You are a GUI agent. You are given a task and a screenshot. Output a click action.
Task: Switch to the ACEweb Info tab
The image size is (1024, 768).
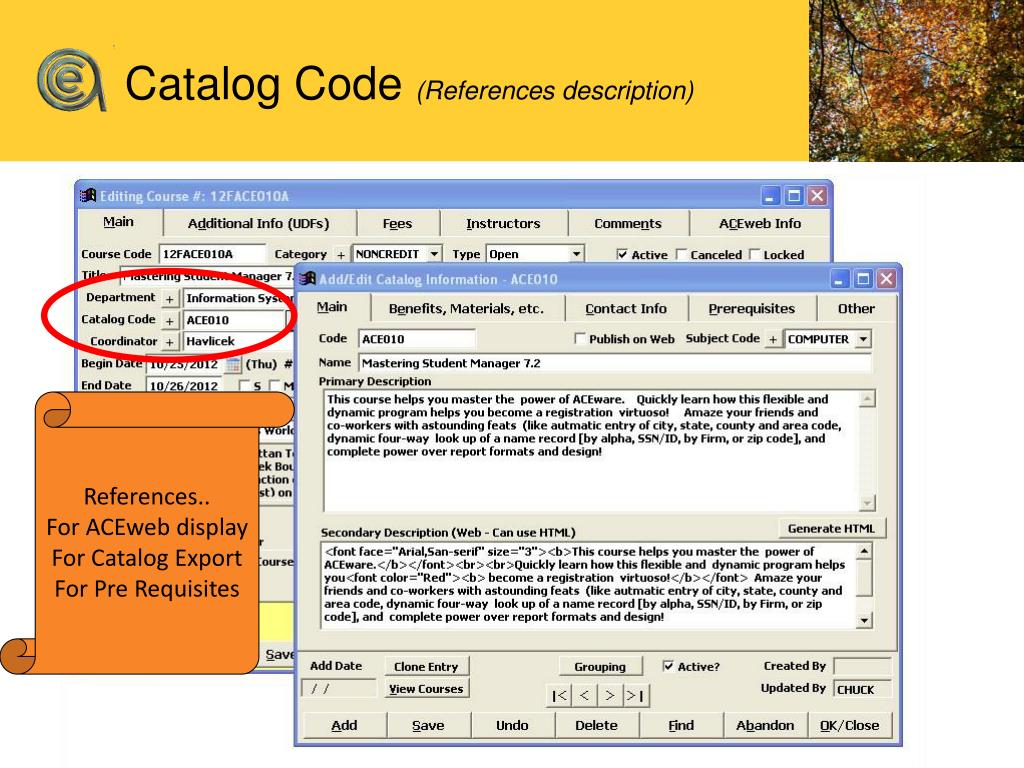[760, 223]
